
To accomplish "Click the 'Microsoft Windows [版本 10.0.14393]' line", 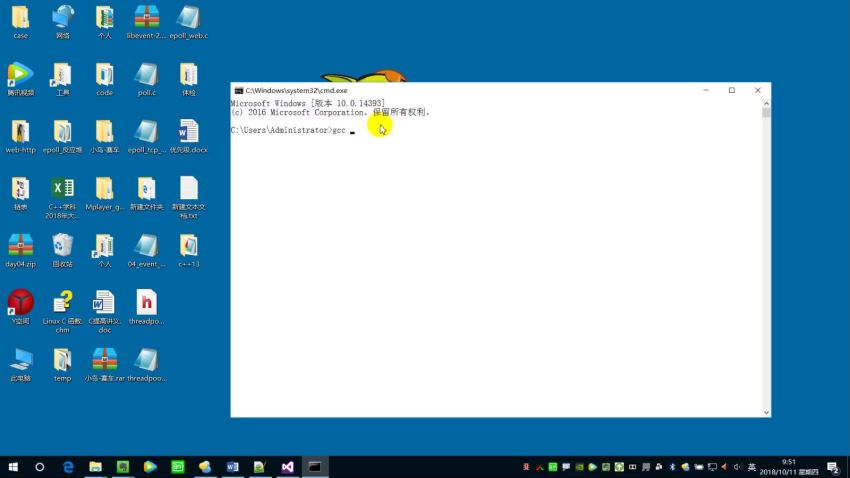I will point(307,103).
